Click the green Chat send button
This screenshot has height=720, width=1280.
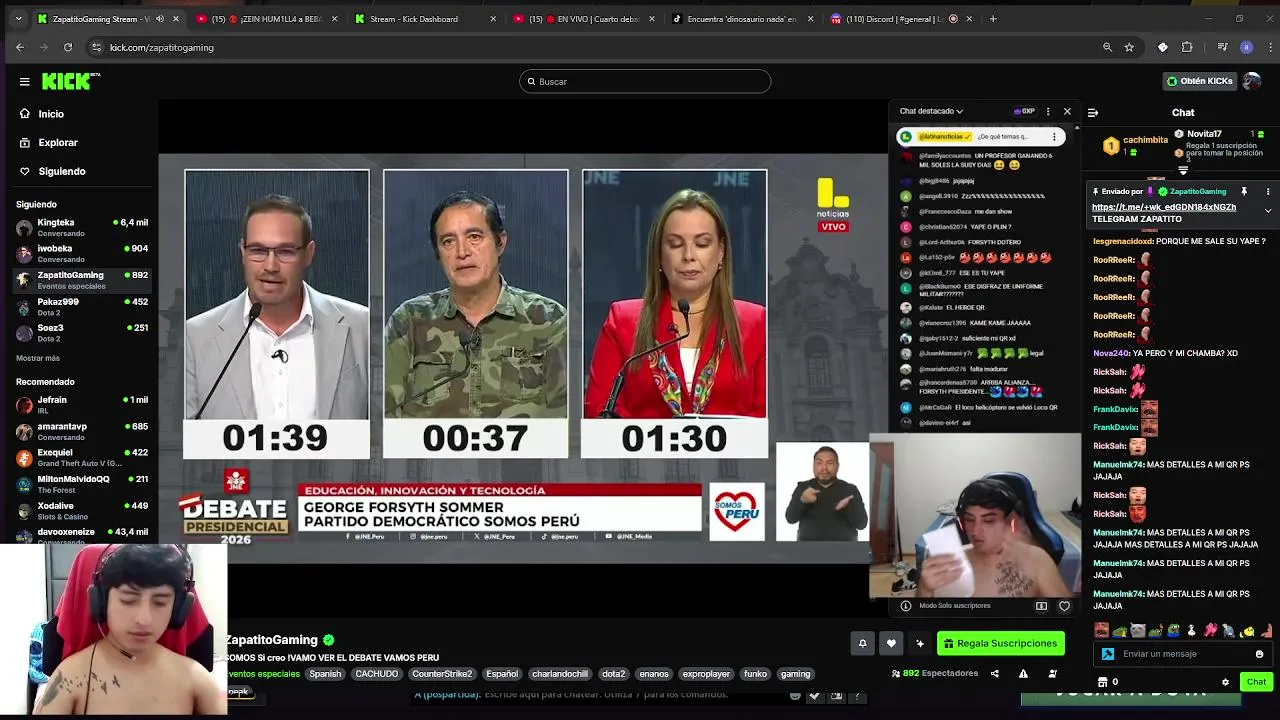coord(1256,682)
